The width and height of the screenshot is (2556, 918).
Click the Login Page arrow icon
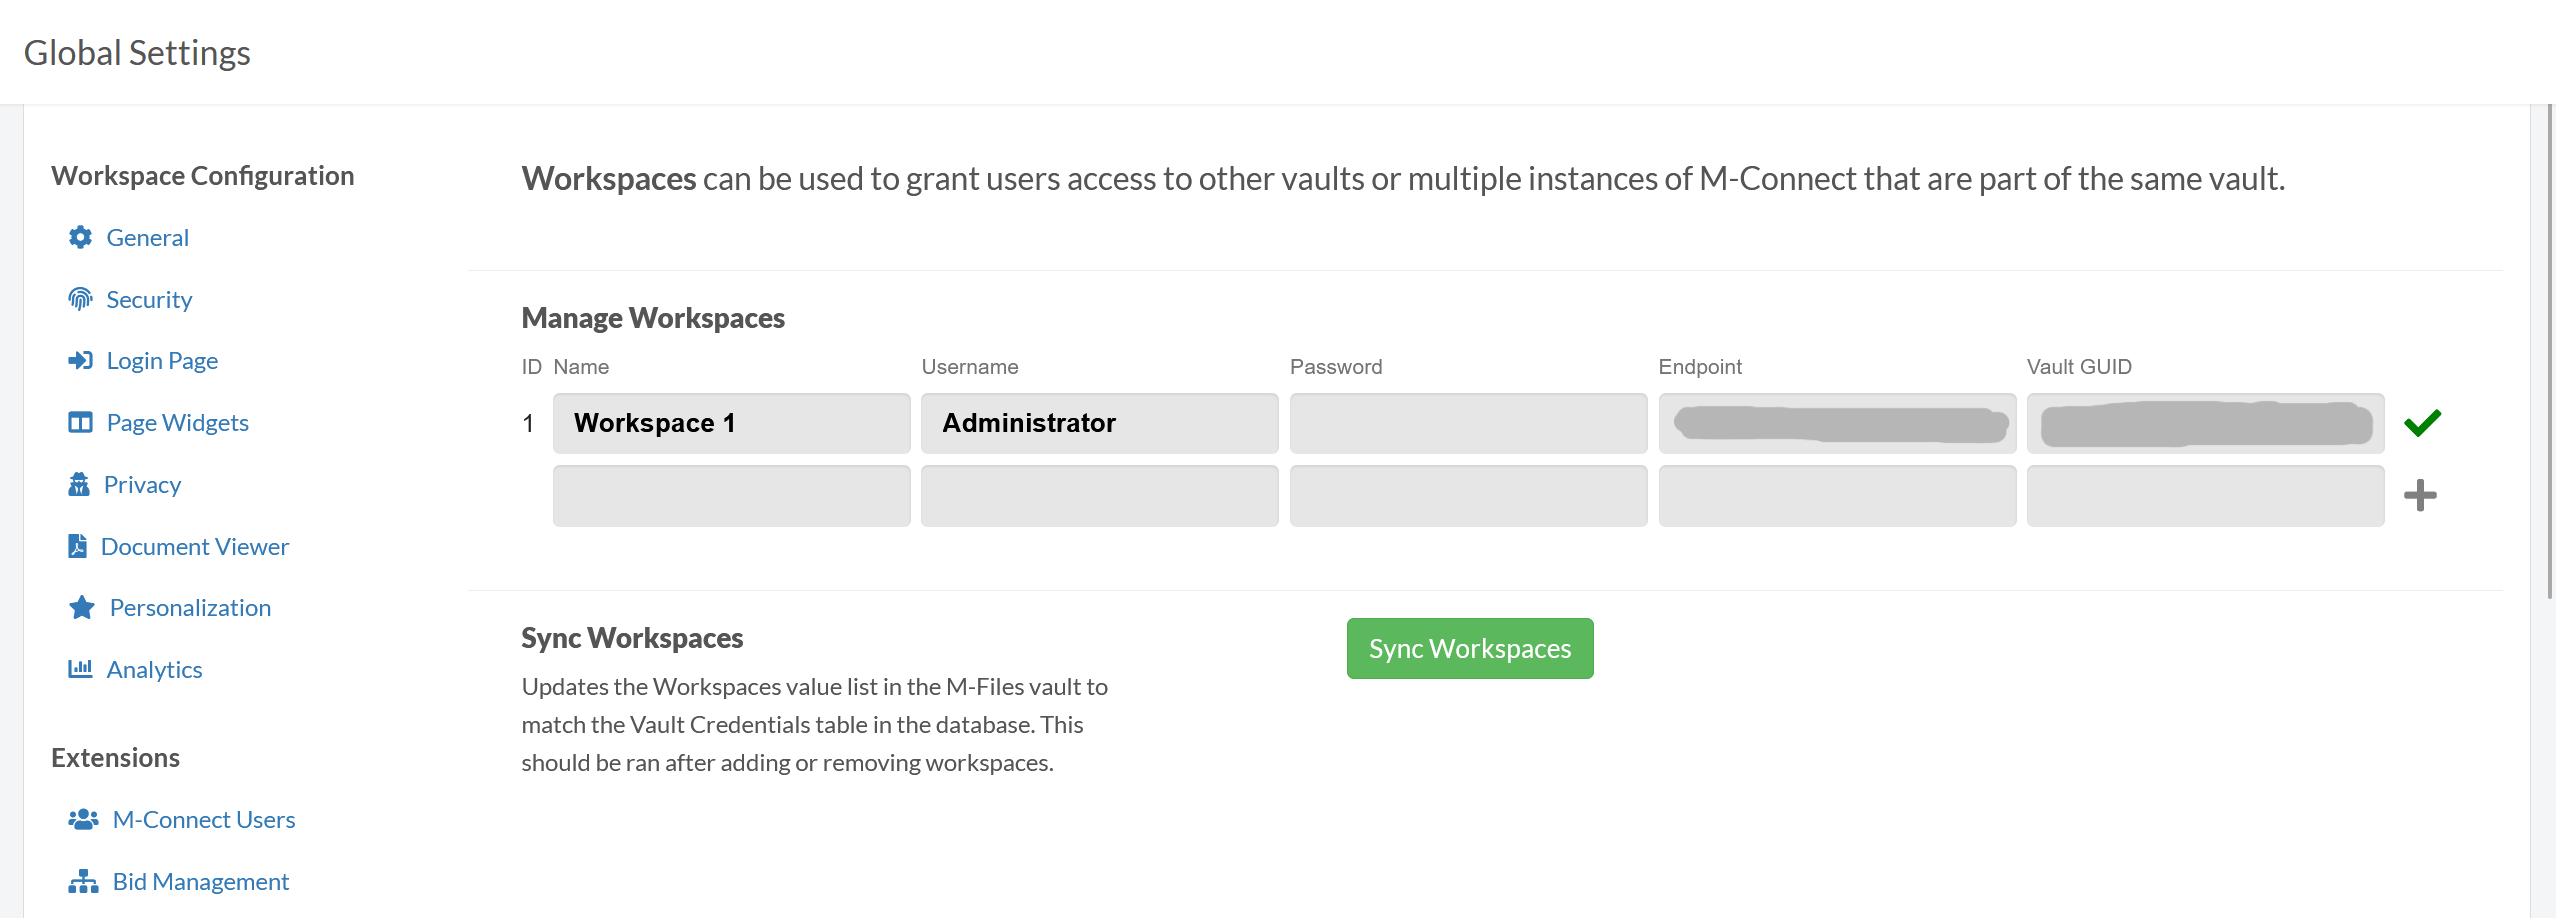pos(80,361)
